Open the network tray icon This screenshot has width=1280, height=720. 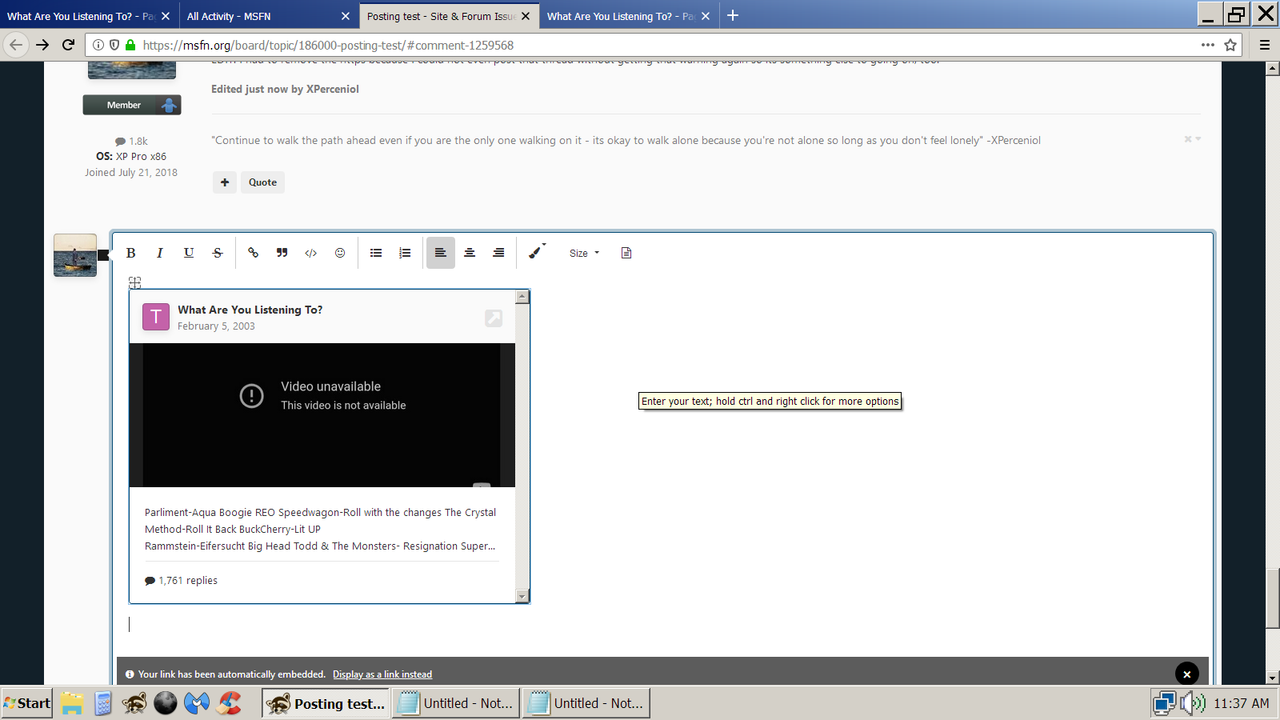click(x=1164, y=703)
